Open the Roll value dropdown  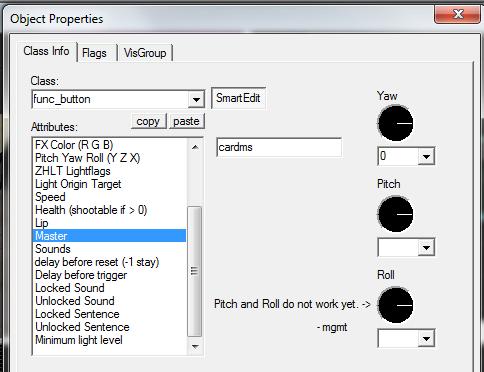[x=426, y=339]
